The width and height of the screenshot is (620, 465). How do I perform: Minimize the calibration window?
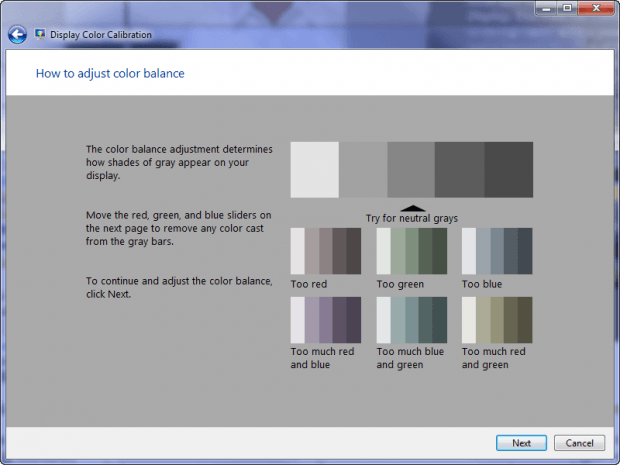pos(546,8)
